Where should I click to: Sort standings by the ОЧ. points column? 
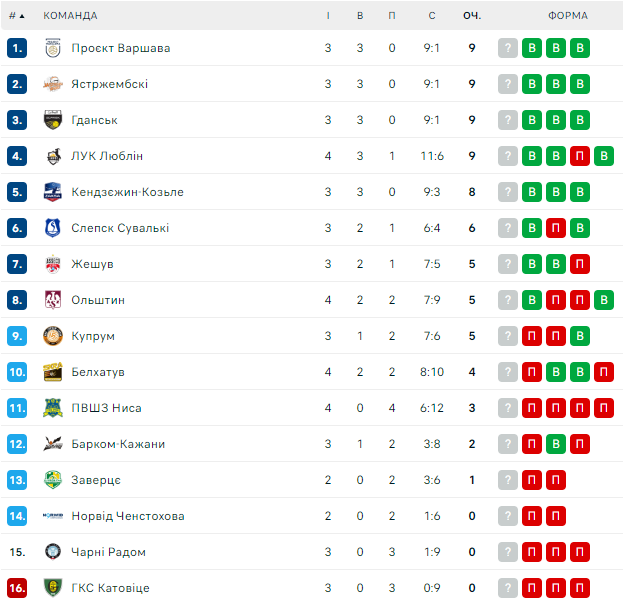pyautogui.click(x=471, y=16)
